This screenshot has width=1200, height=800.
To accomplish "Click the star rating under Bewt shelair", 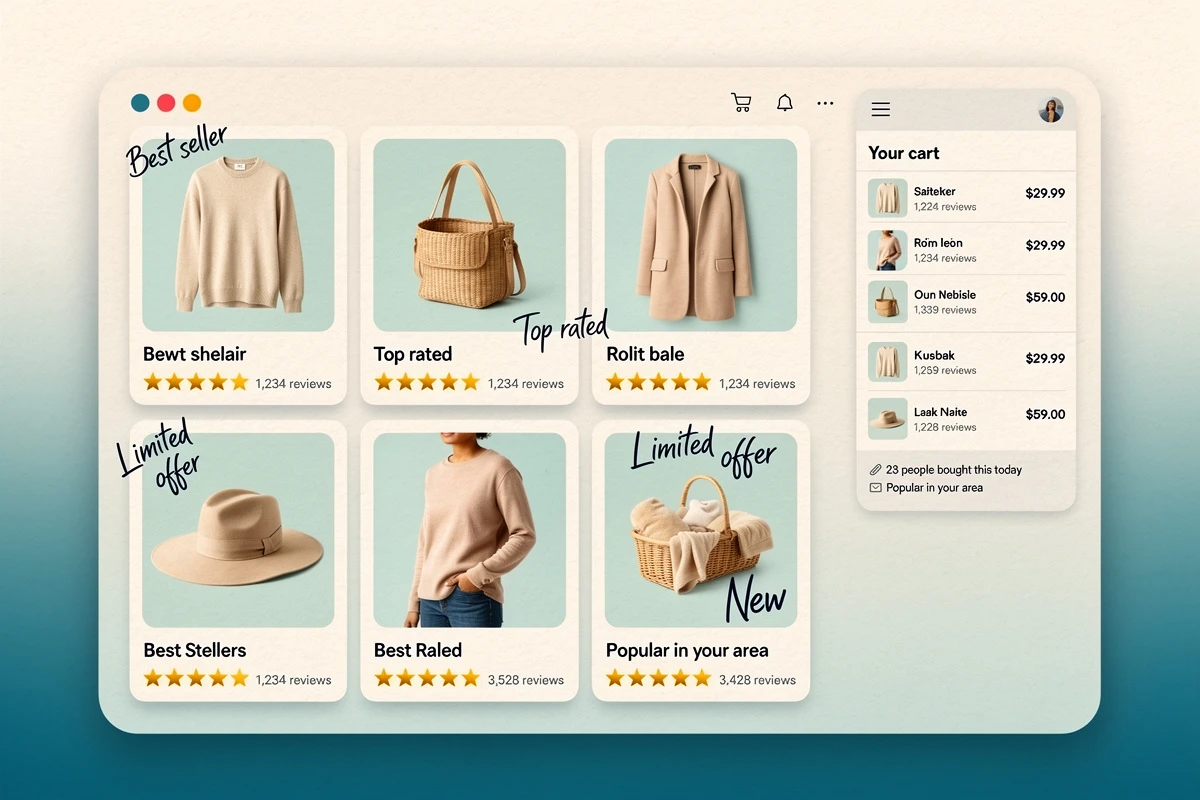I will (196, 382).
